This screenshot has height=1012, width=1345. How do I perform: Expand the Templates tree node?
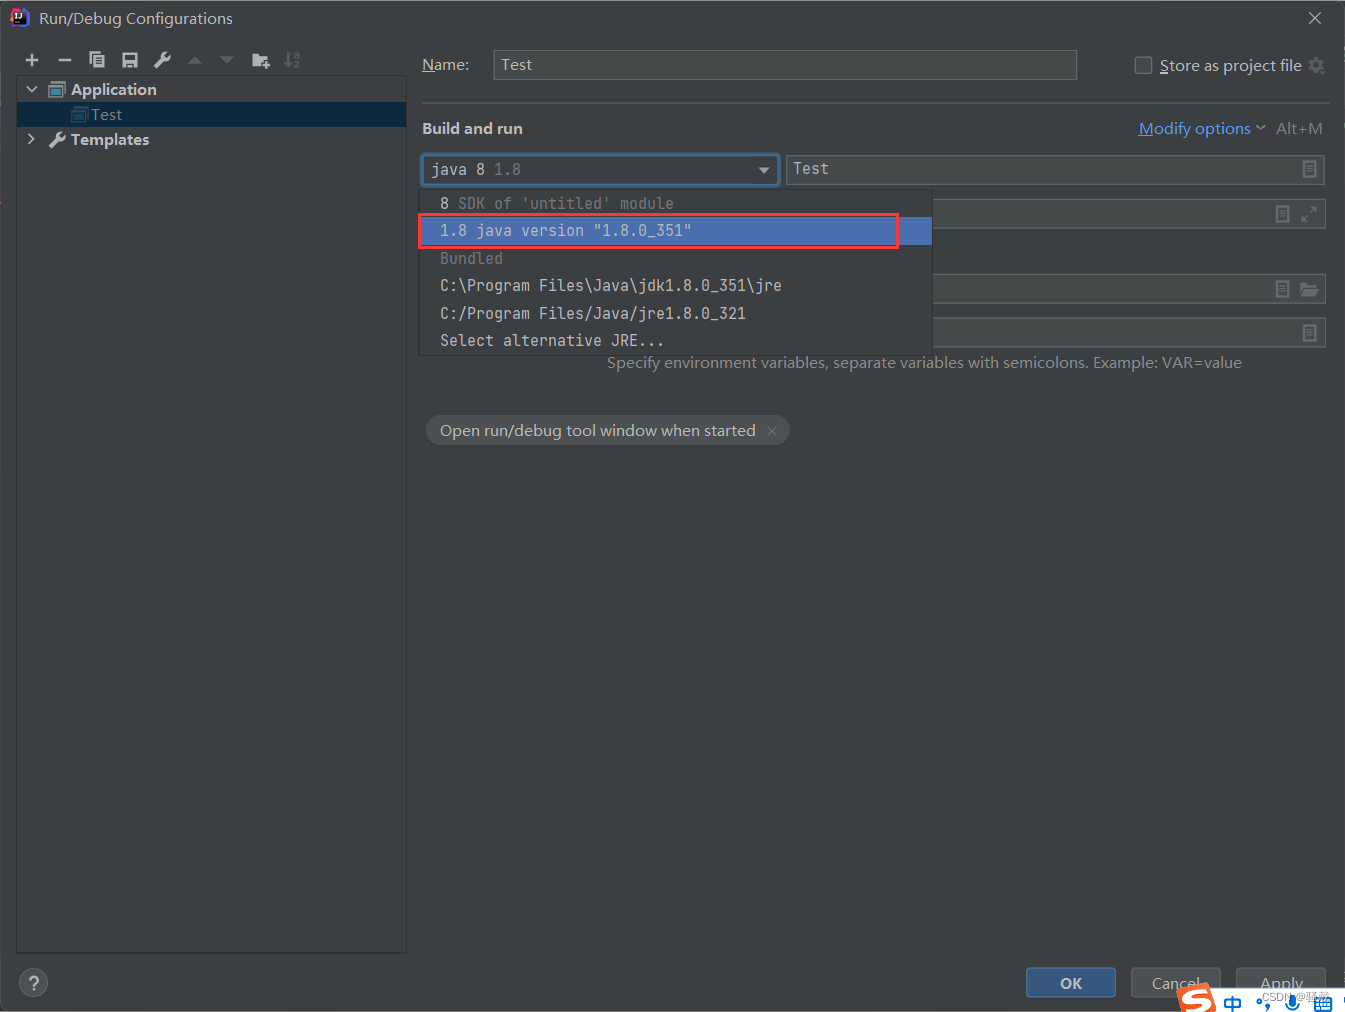pos(31,139)
